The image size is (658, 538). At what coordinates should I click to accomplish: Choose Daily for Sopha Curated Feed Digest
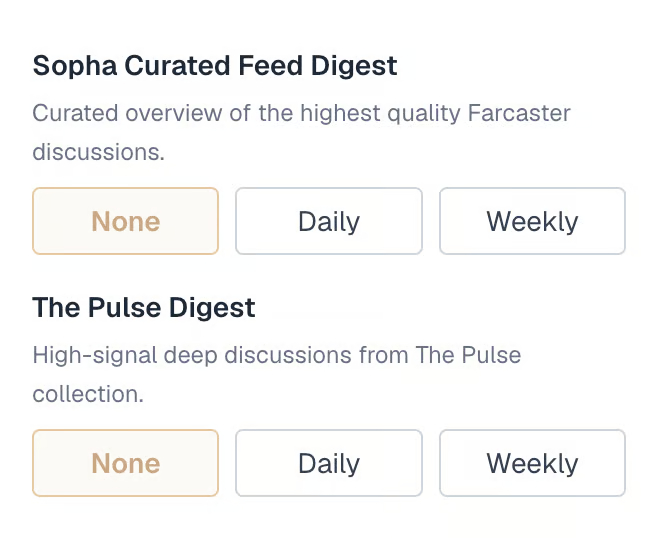[x=329, y=221]
